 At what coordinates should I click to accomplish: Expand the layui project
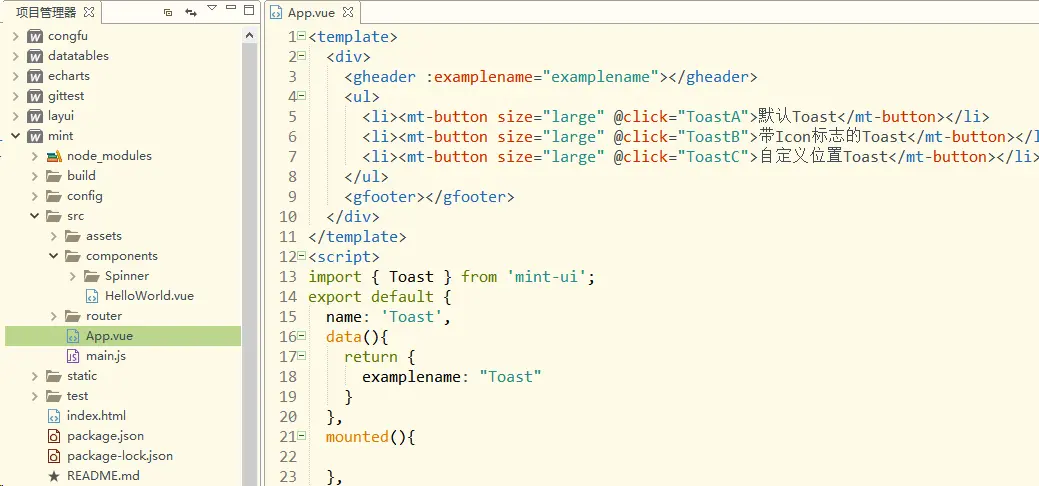(x=15, y=116)
